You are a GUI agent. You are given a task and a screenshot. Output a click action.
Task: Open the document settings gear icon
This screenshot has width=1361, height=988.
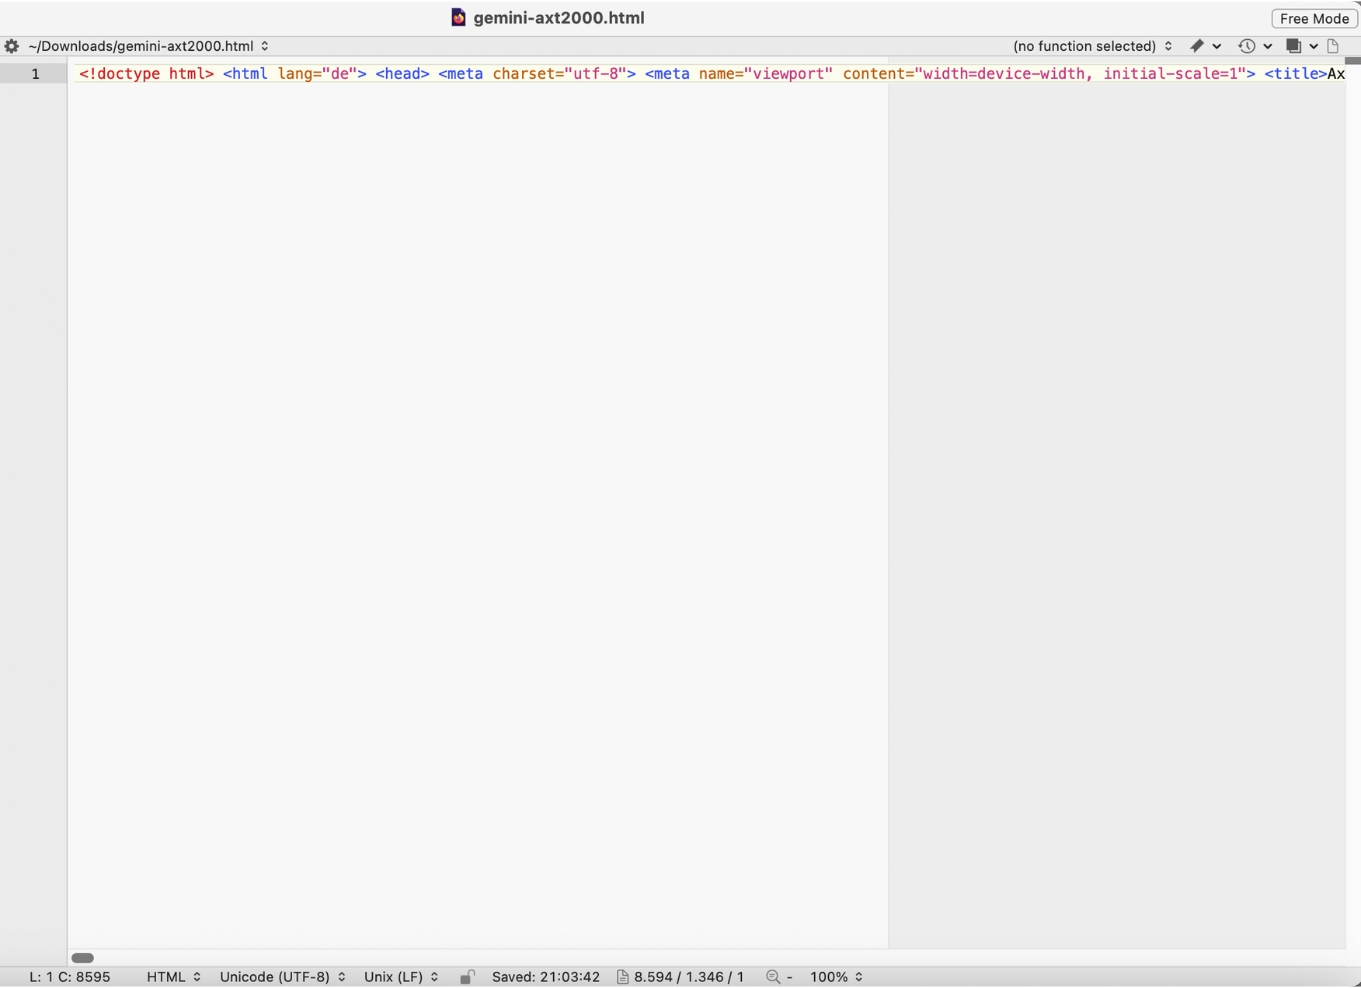pos(11,46)
